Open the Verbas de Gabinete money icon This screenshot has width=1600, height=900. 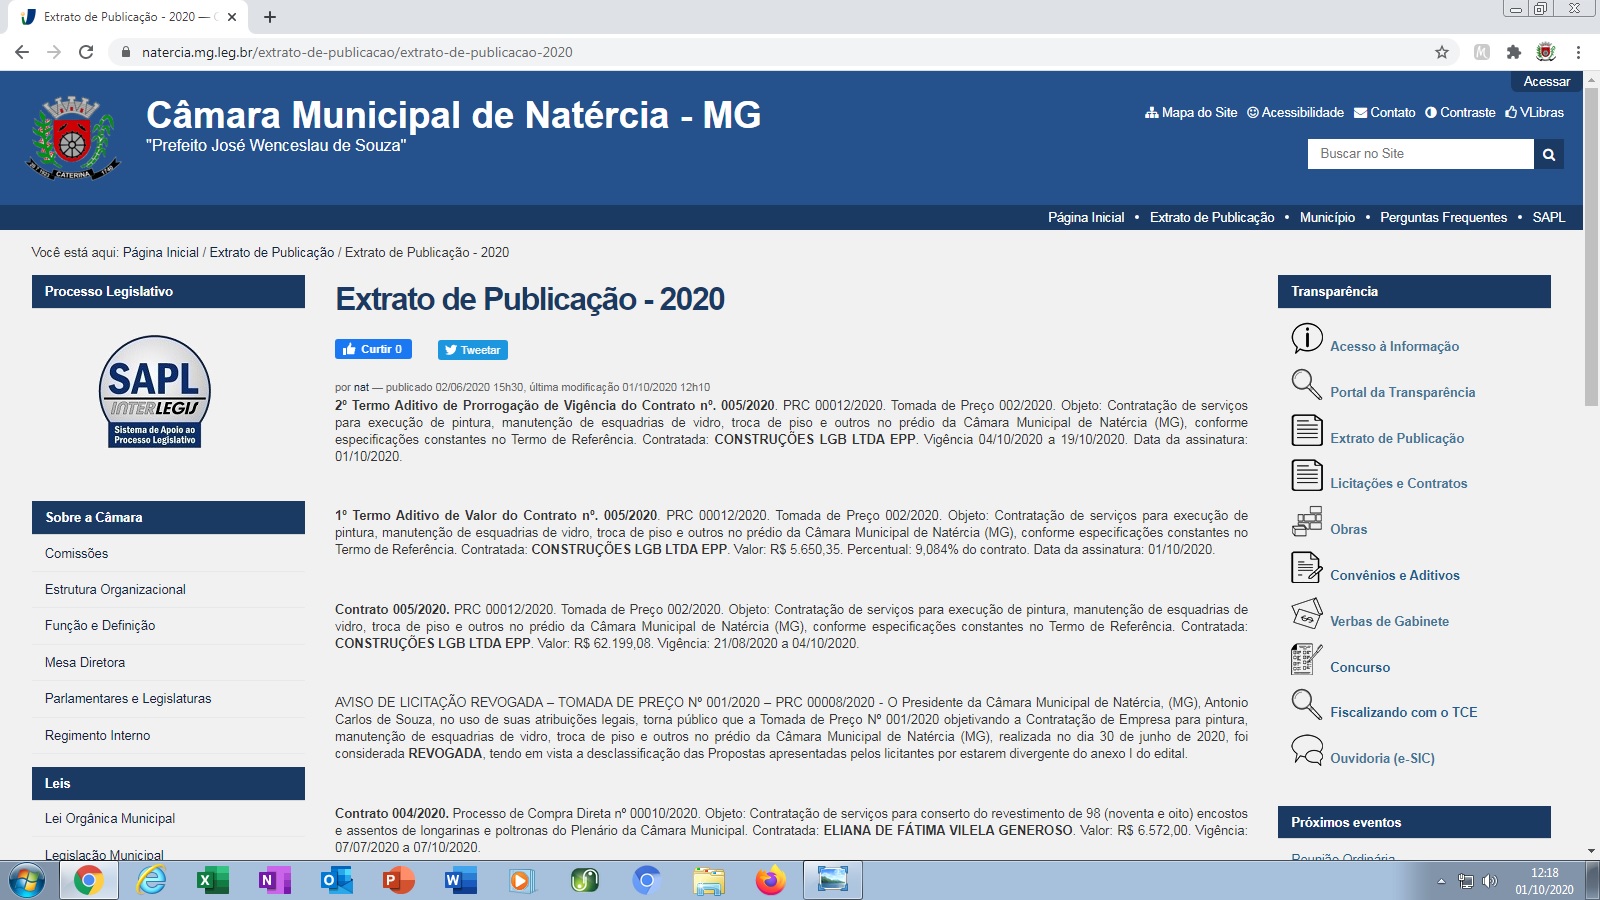(x=1306, y=614)
